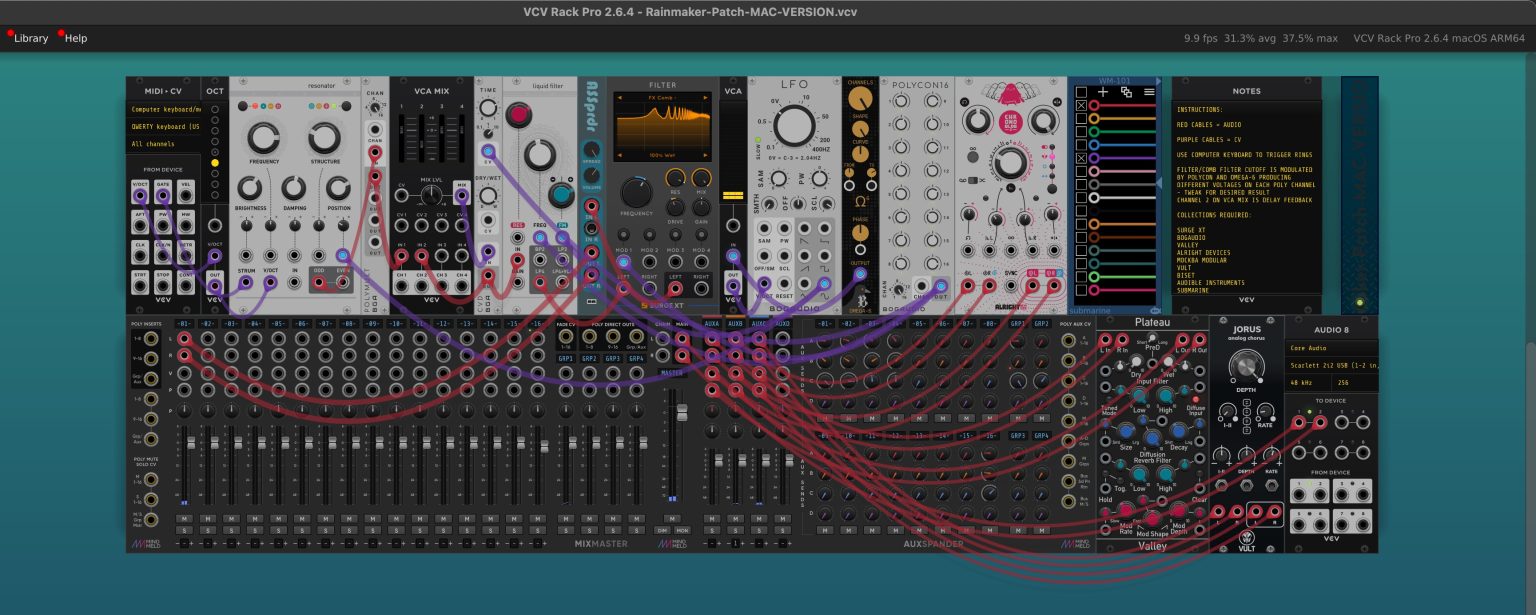Open the 48 kHz sample rate dropdown

[x=1308, y=382]
